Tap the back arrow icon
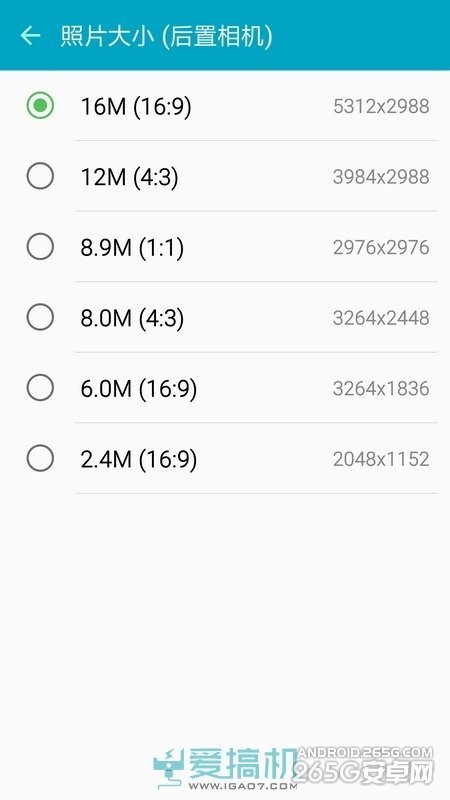The width and height of the screenshot is (450, 800). coord(30,35)
